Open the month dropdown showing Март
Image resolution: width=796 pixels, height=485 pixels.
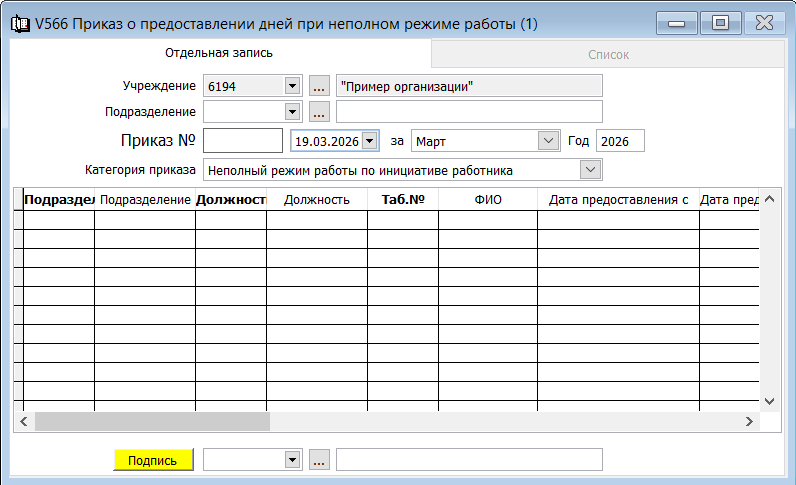tap(547, 141)
